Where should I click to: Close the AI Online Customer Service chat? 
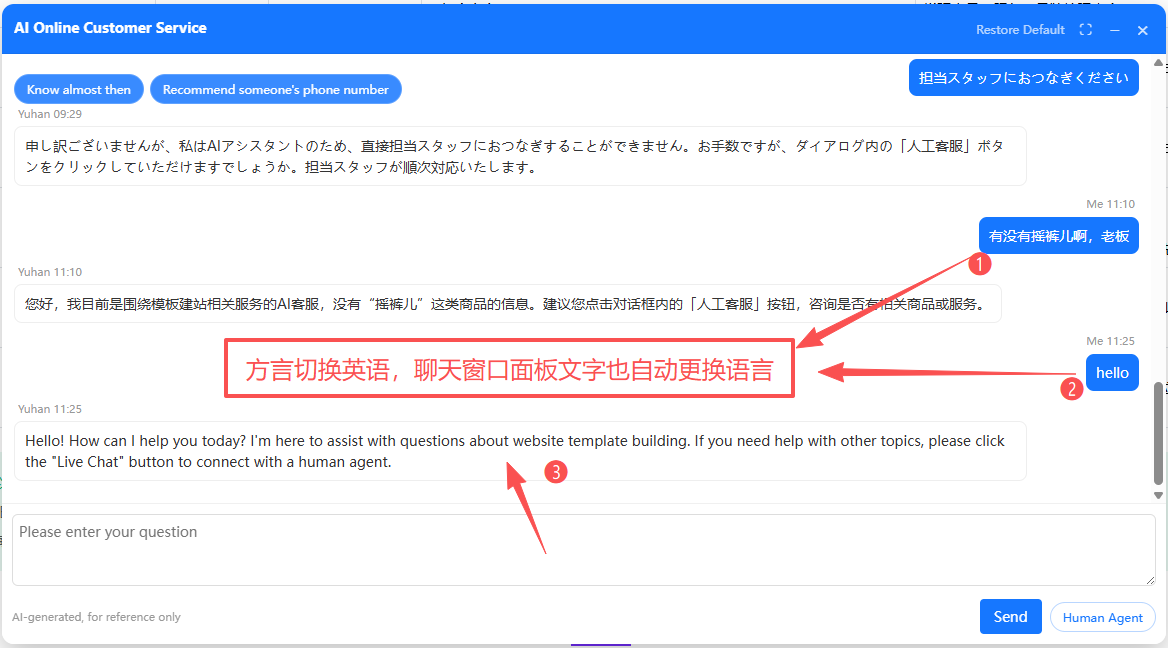pos(1143,31)
